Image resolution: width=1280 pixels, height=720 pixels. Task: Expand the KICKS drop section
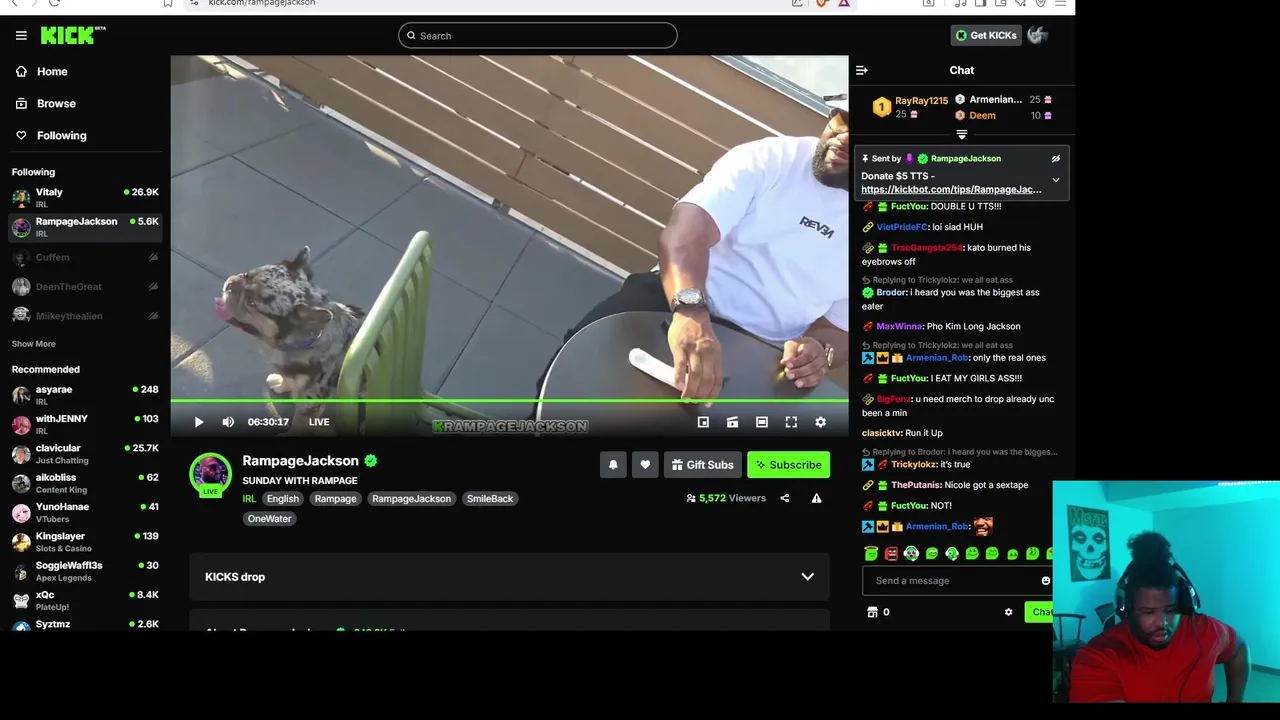coord(509,577)
